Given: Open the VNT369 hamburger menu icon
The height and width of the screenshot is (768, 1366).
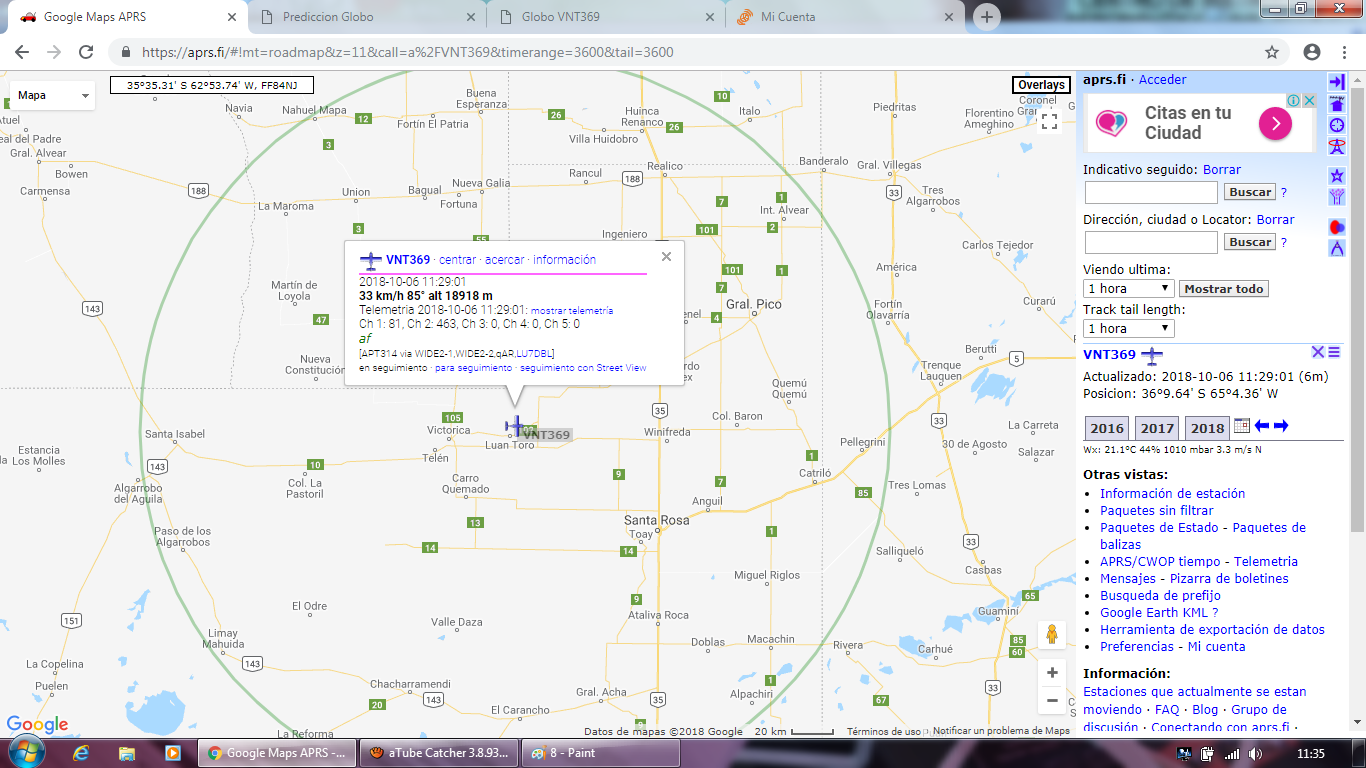Looking at the screenshot, I should pos(1334,352).
